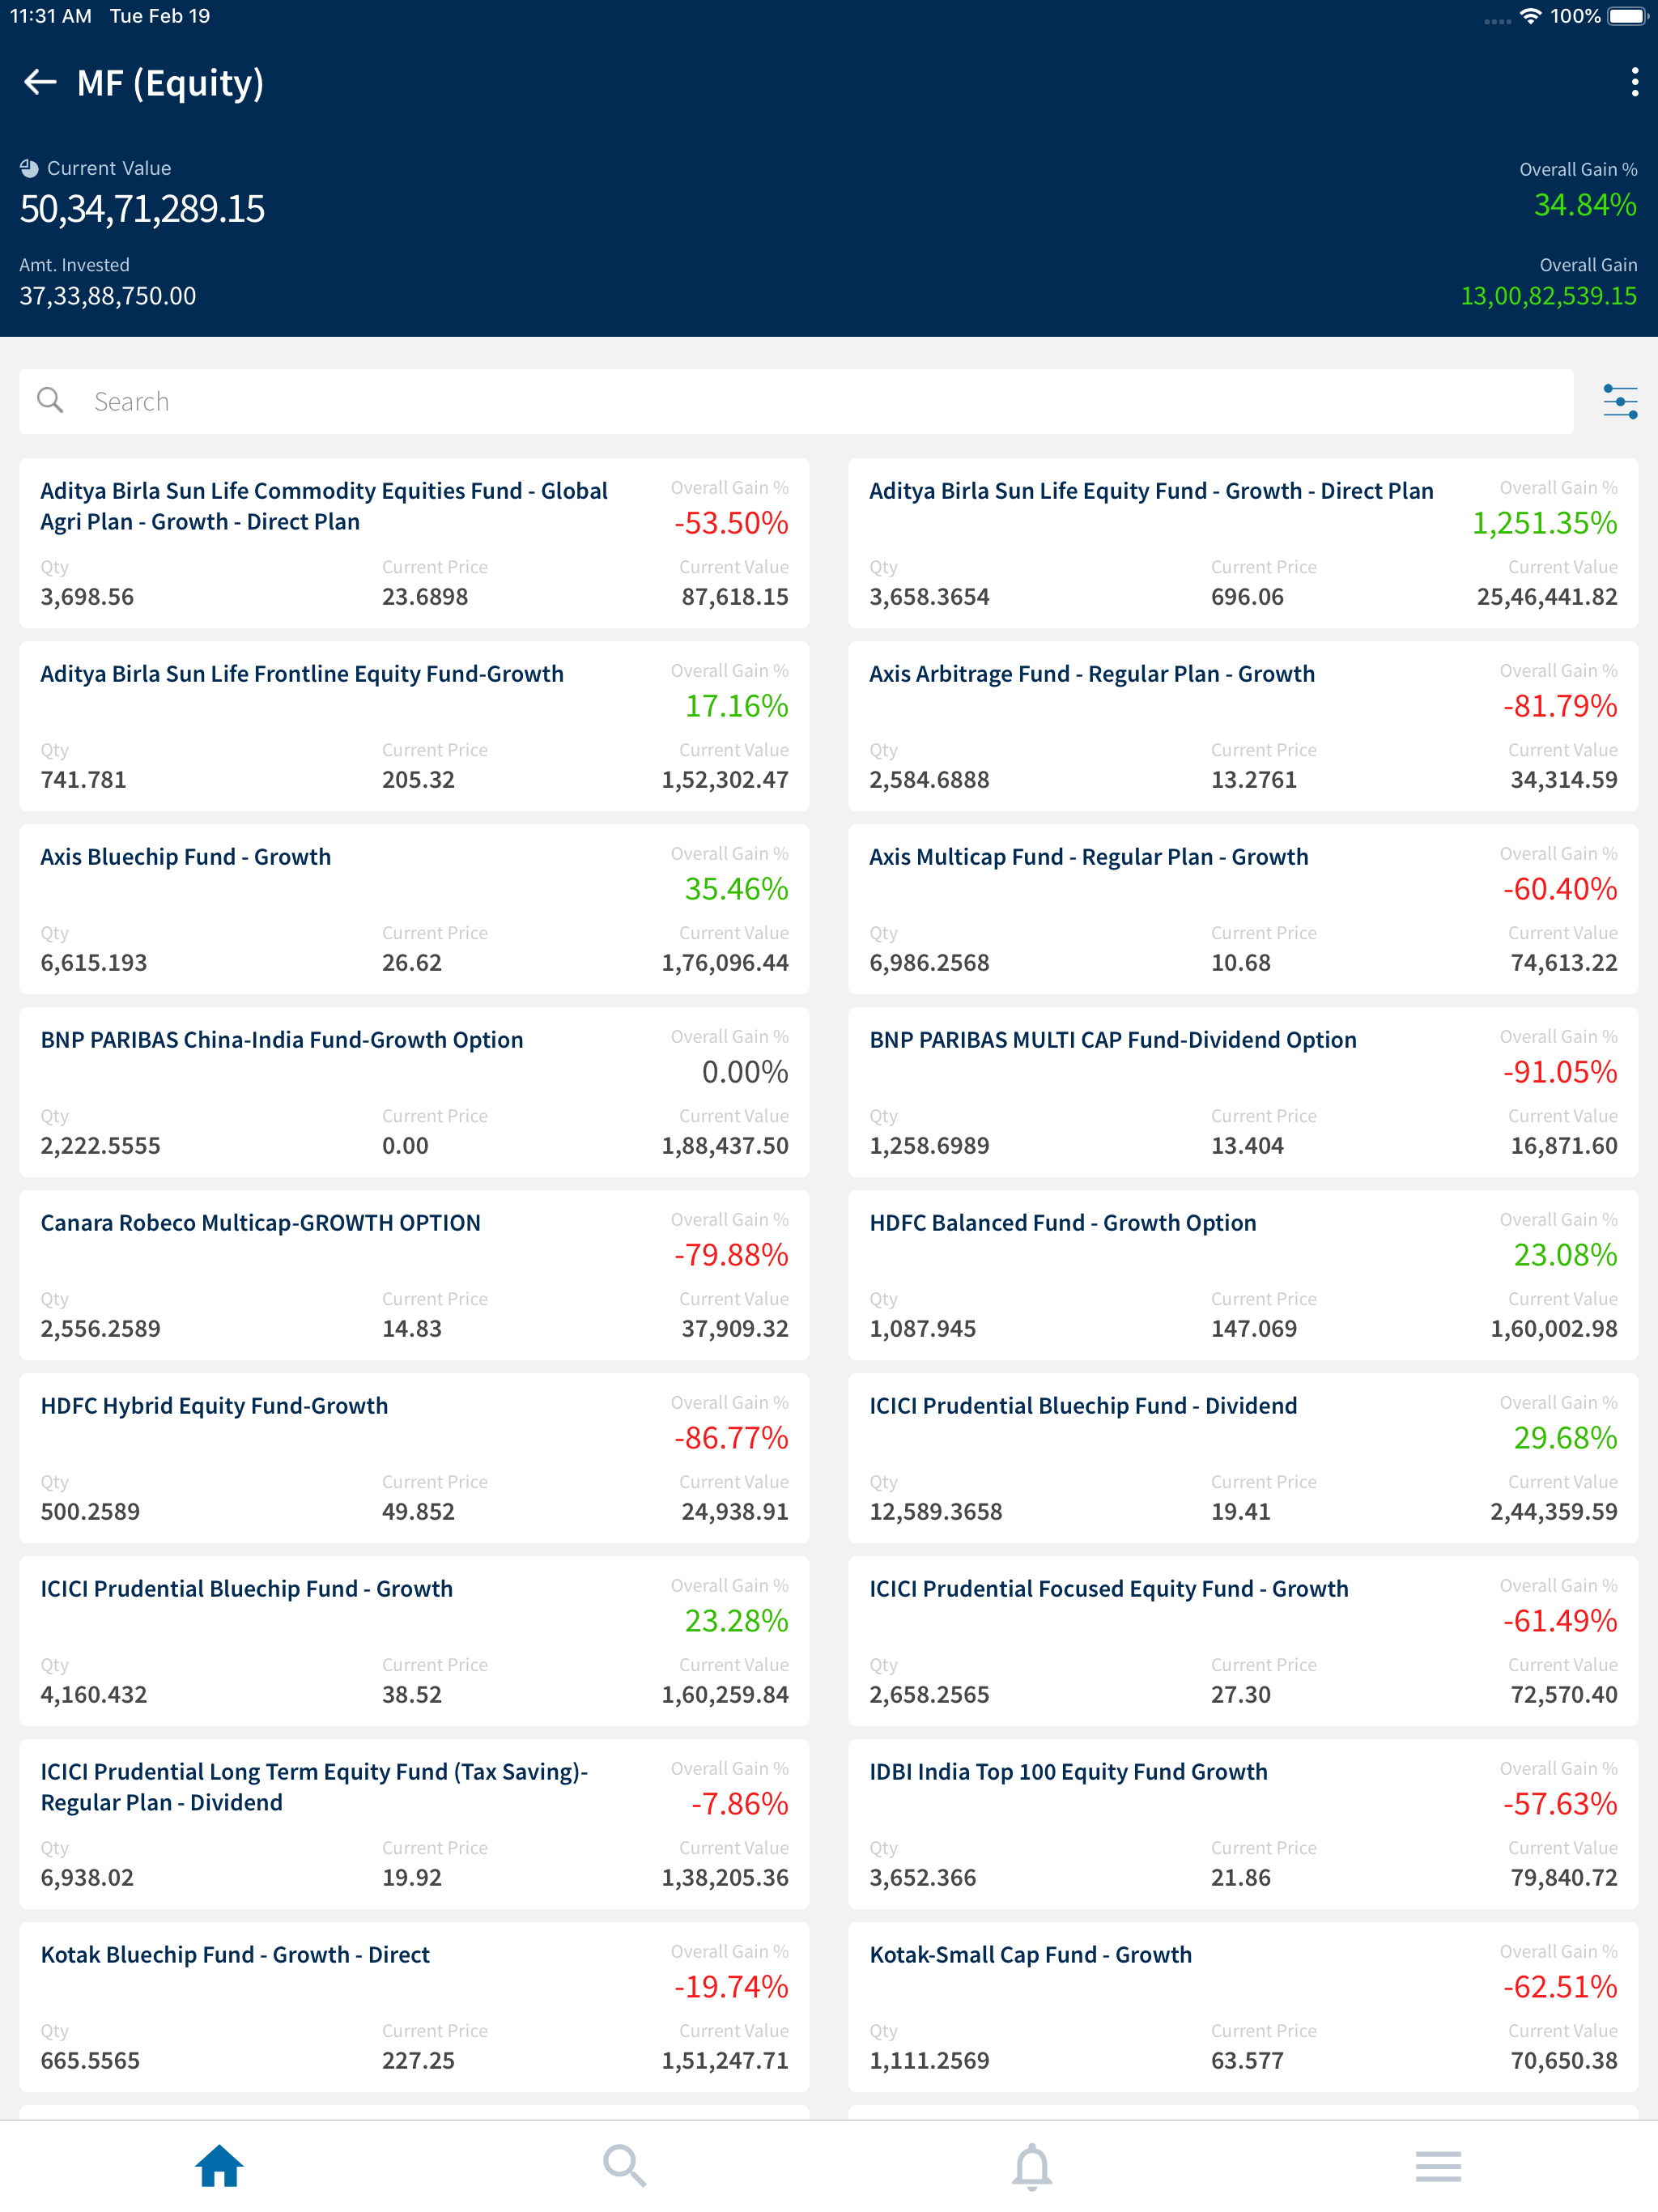Select Kotak-Small Cap Fund - Growth

(1243, 2007)
